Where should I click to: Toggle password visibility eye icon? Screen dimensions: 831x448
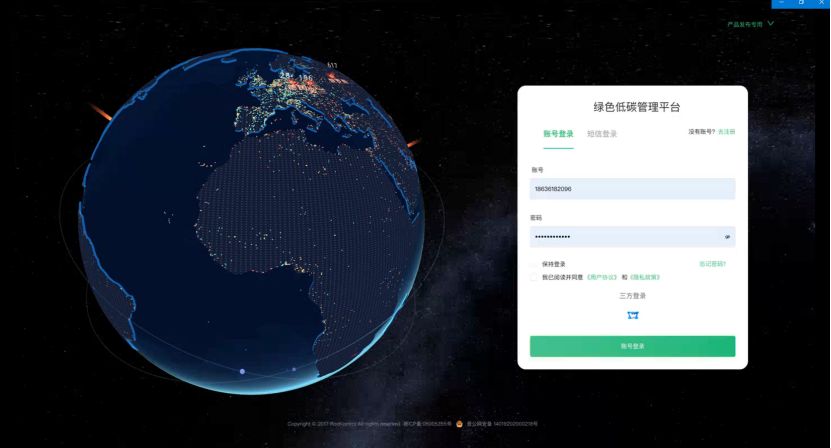pos(727,237)
